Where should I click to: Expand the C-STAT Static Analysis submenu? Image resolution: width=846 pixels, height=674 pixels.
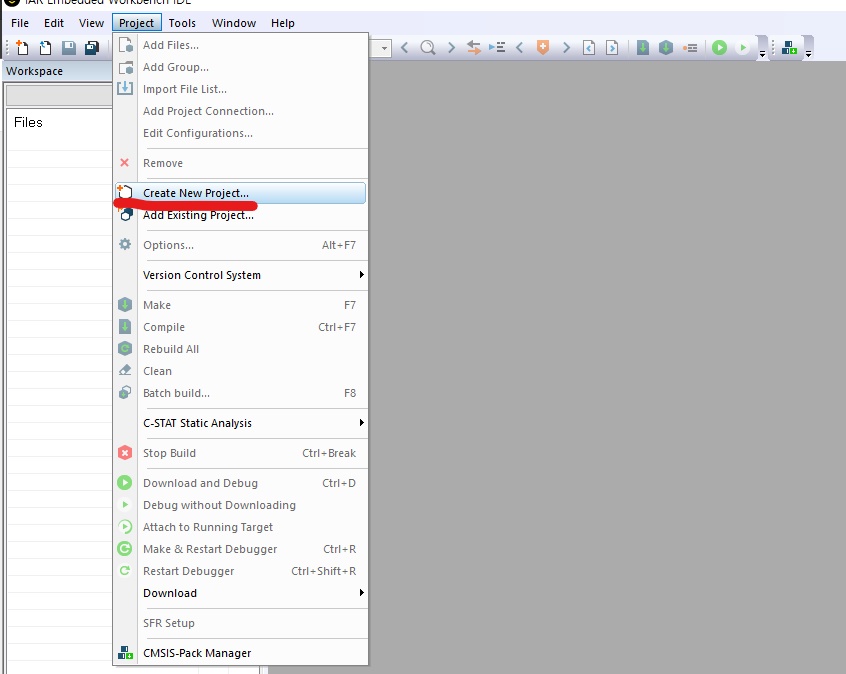pos(241,423)
